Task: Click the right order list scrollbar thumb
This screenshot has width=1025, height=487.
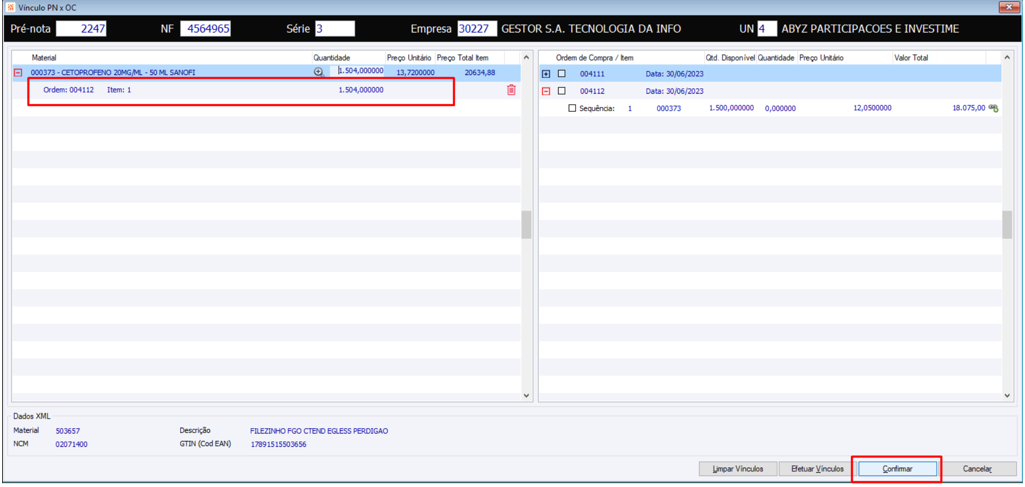Action: (1007, 225)
